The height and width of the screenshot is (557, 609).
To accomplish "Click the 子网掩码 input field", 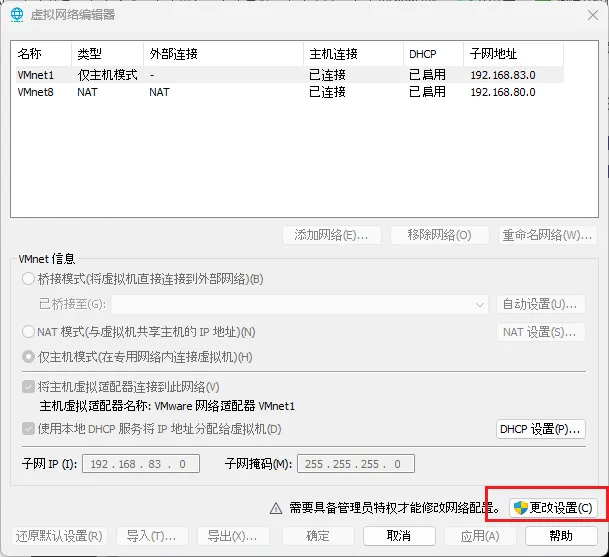I will pos(356,464).
